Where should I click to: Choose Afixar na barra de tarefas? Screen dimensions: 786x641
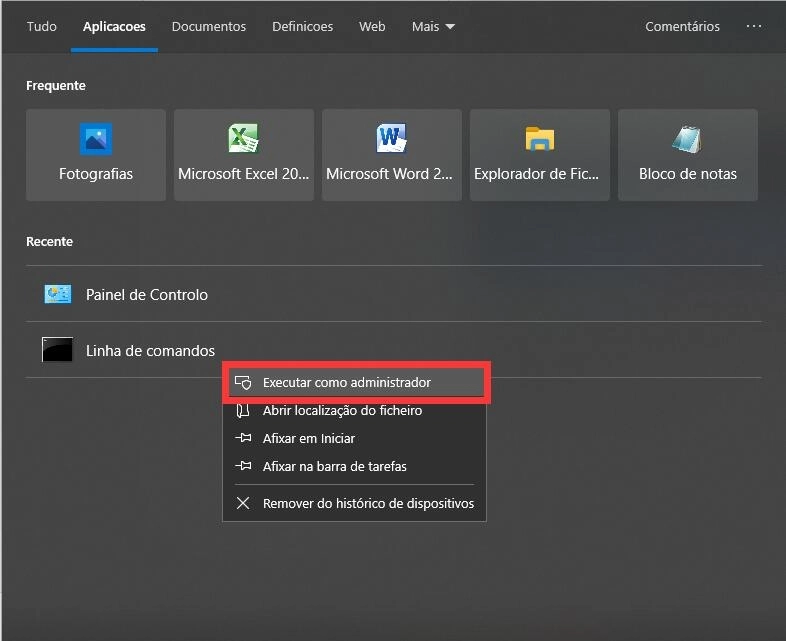click(334, 467)
